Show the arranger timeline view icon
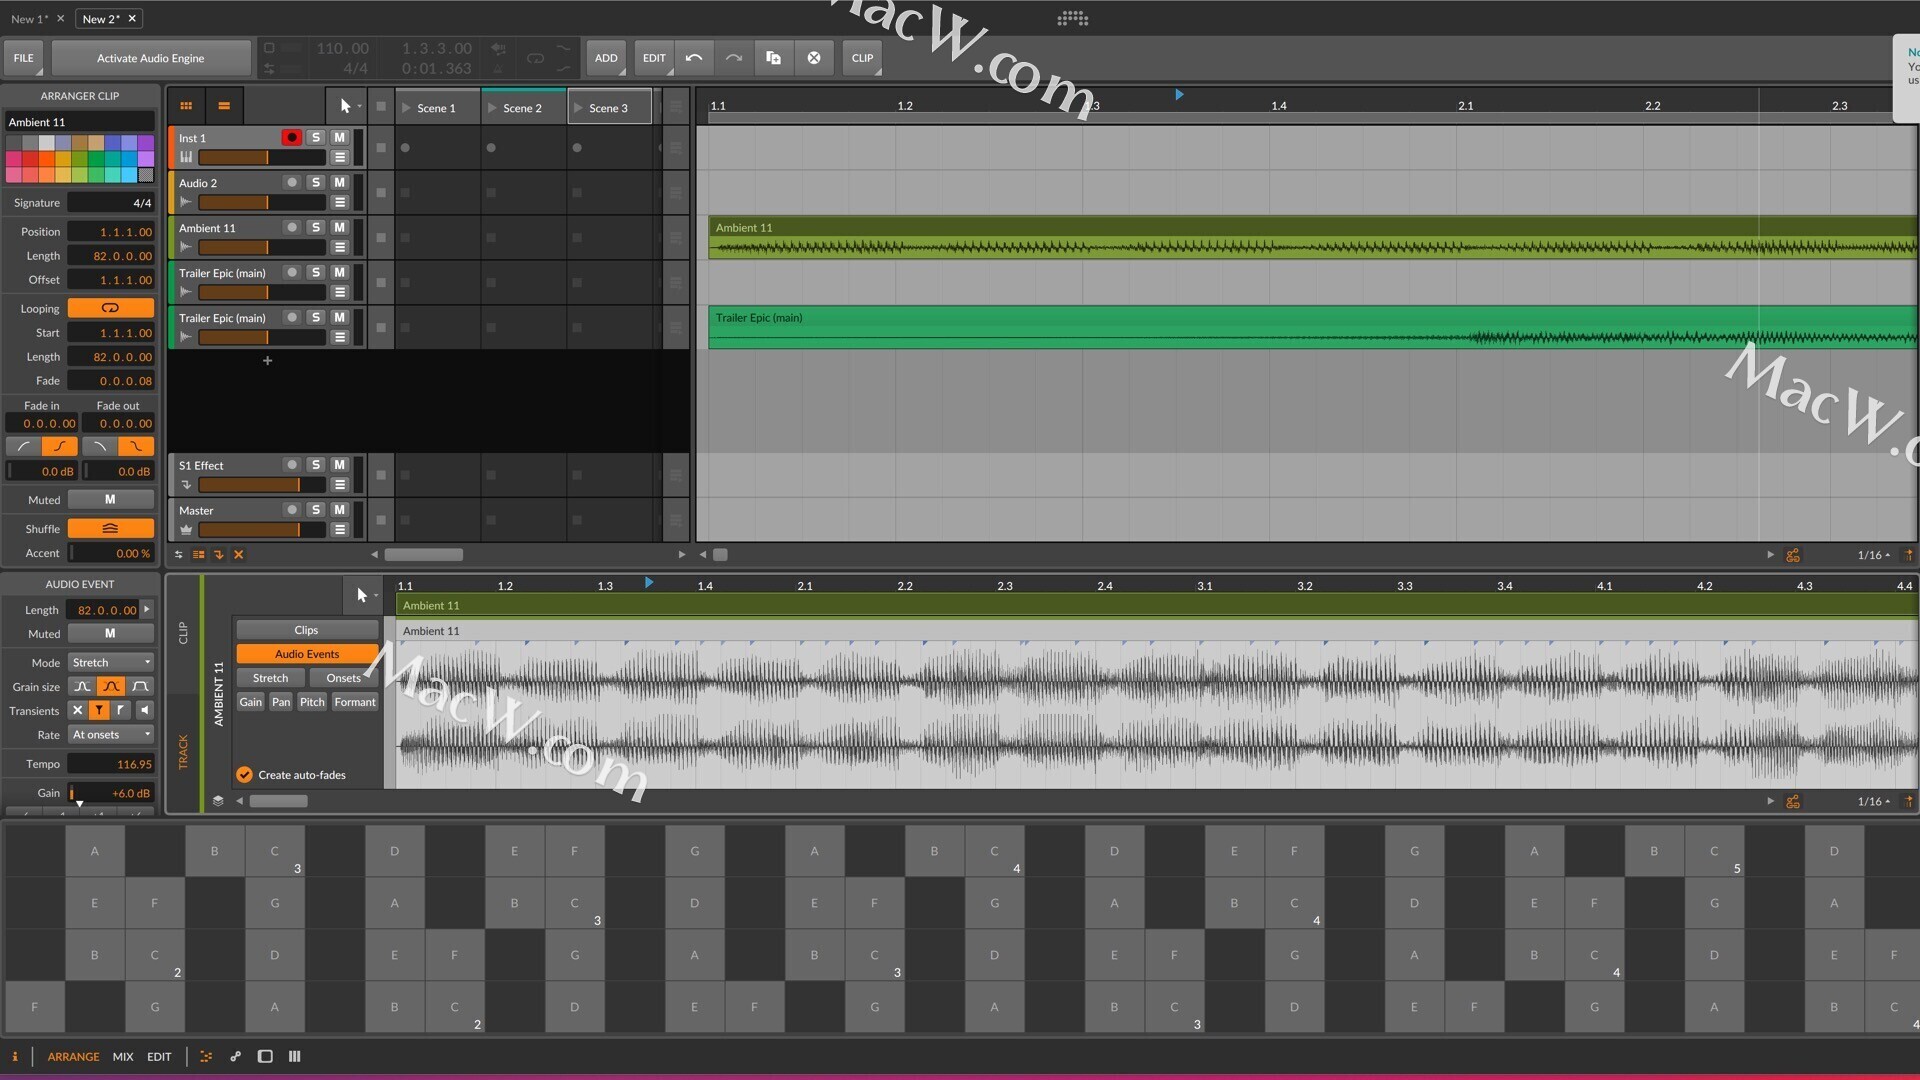 (x=224, y=106)
